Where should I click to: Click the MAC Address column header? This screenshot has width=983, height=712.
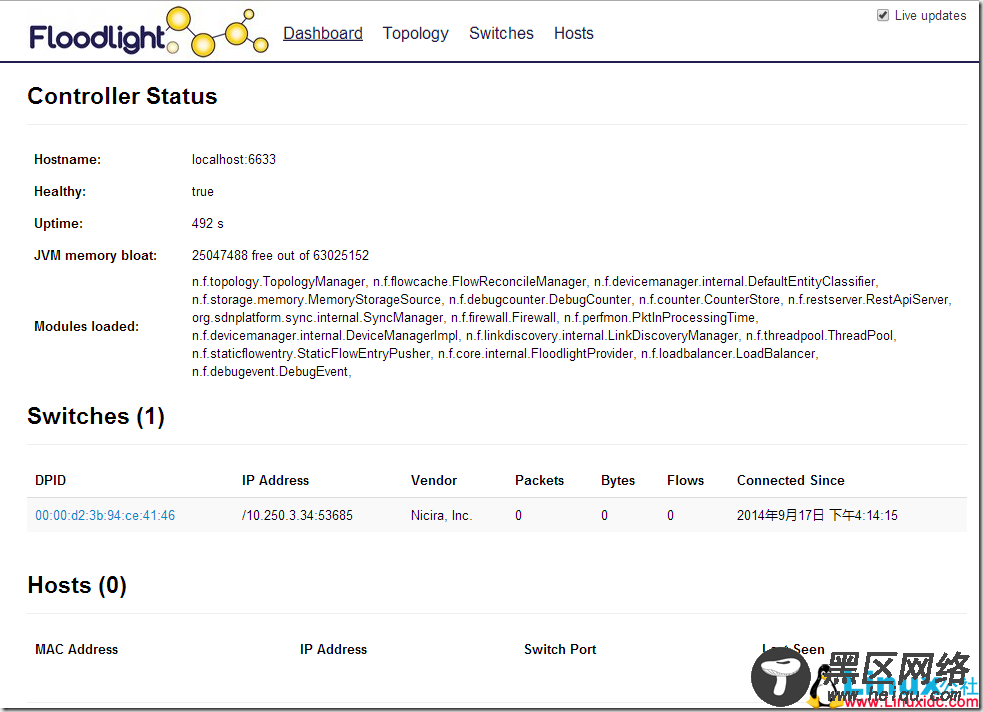pyautogui.click(x=76, y=649)
